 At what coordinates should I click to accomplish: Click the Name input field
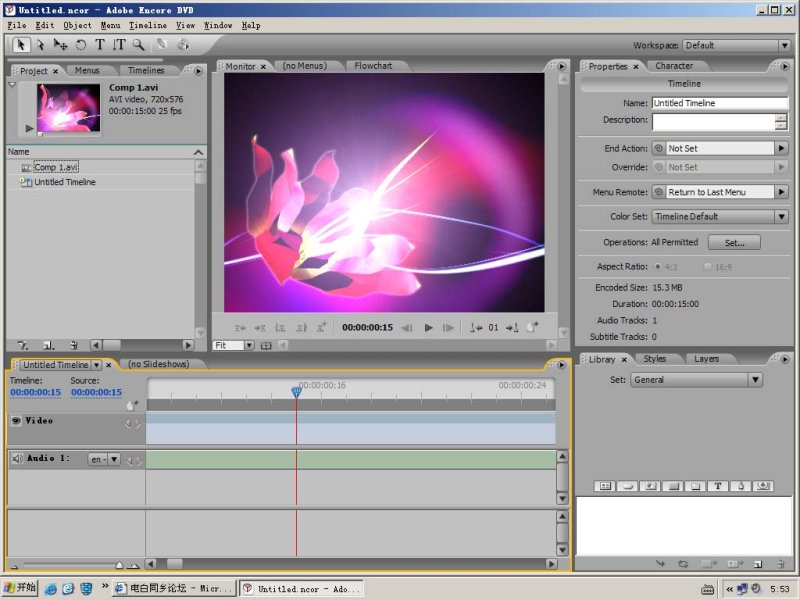tap(719, 103)
